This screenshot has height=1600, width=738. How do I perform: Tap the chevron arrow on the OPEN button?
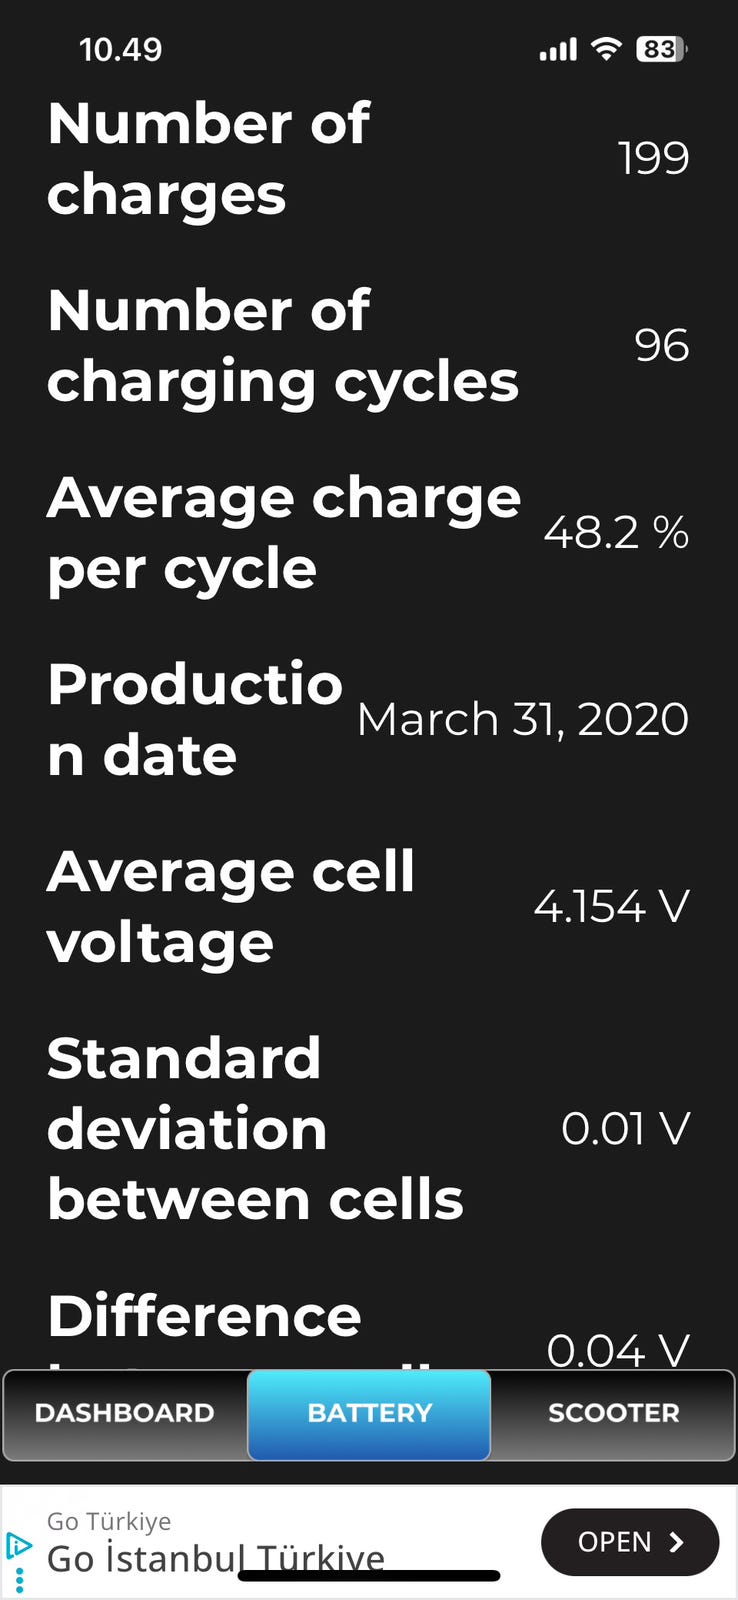tap(677, 1542)
